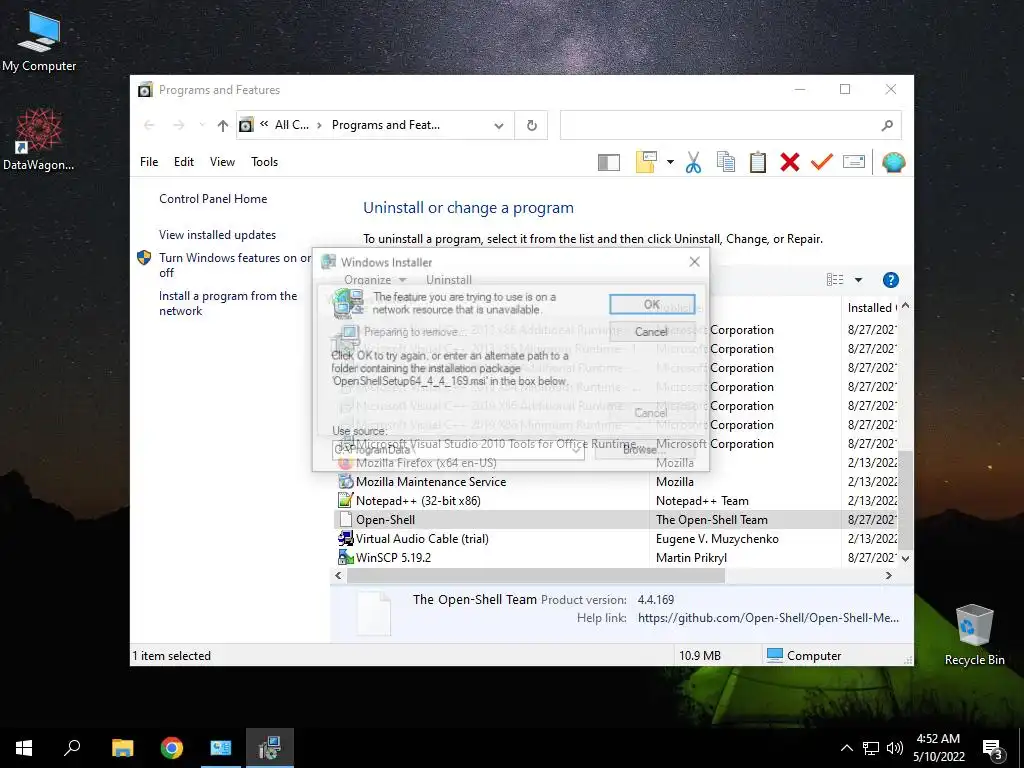Open File Explorer from the taskbar
The width and height of the screenshot is (1024, 768).
[122, 748]
